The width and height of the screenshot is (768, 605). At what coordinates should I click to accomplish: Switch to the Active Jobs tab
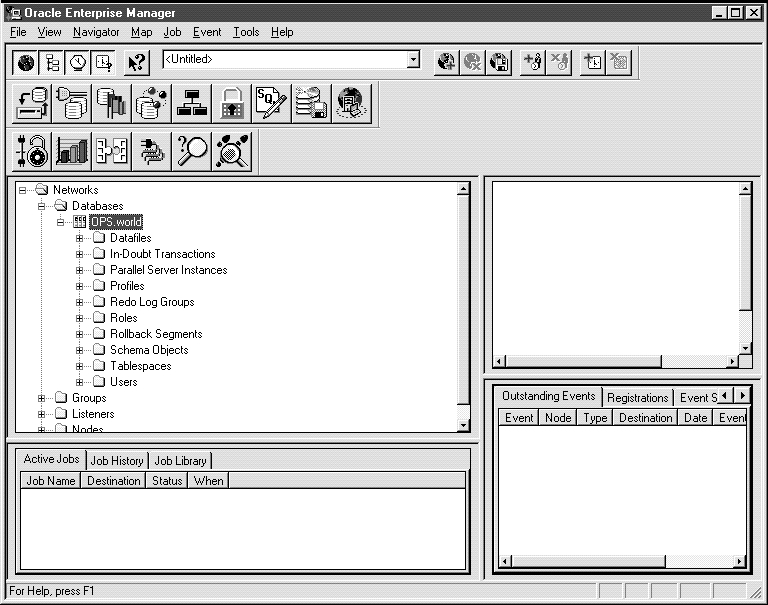coord(51,460)
